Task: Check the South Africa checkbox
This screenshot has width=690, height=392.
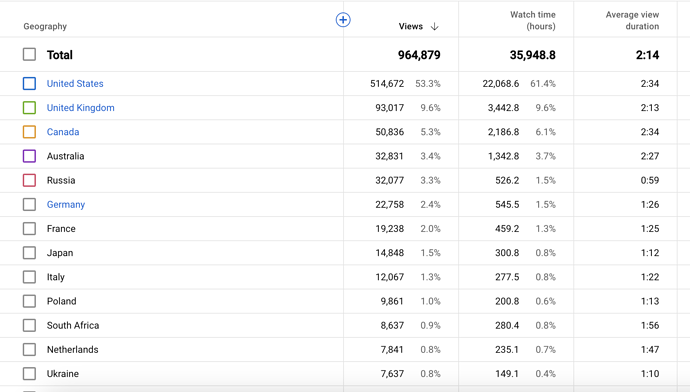Action: (x=29, y=326)
